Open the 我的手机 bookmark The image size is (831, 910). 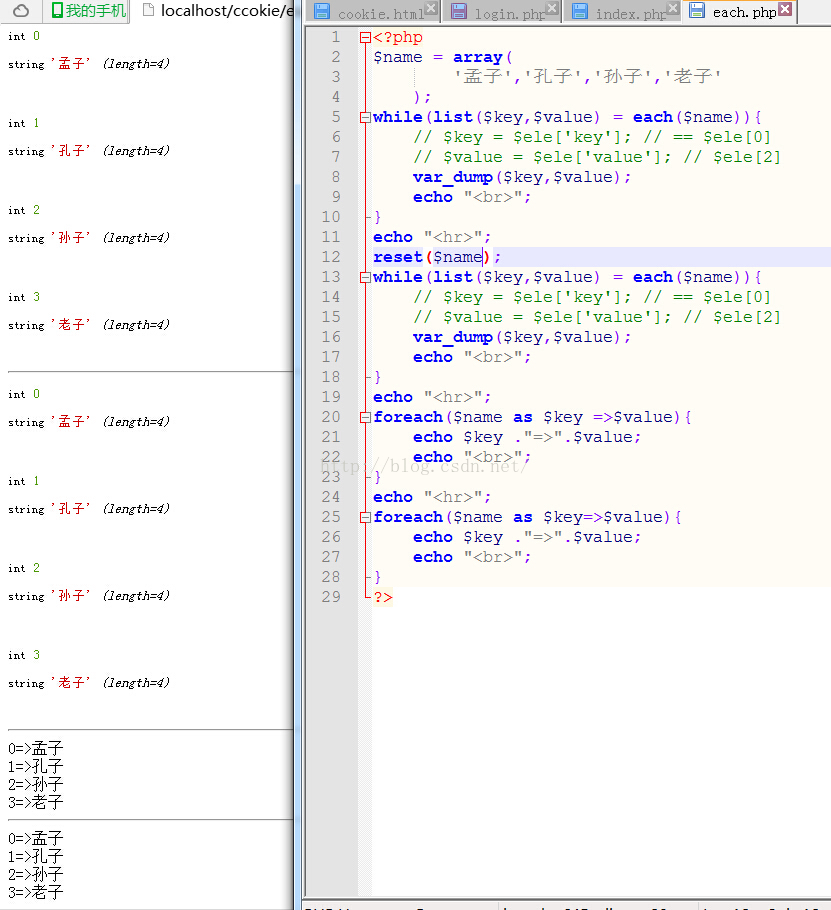[x=96, y=11]
